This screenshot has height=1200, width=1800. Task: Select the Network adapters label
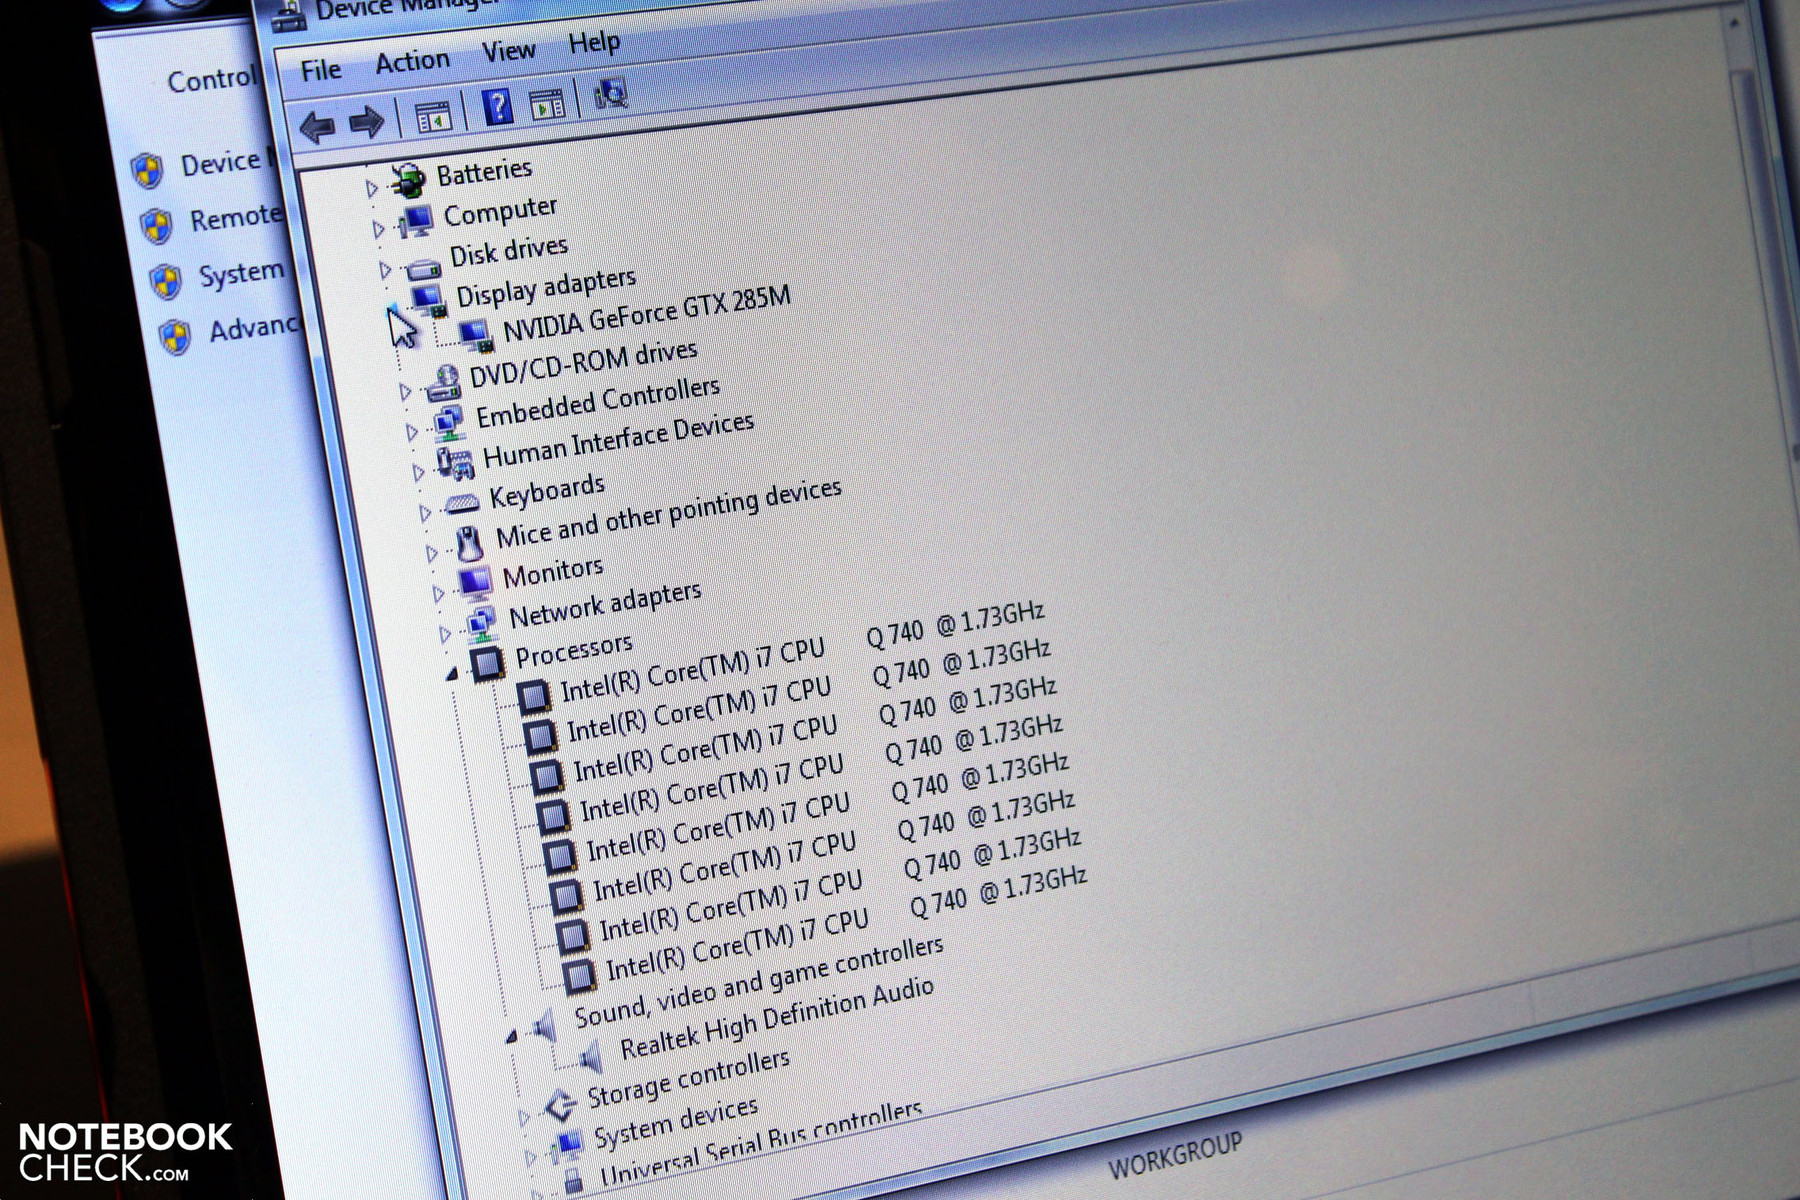605,606
